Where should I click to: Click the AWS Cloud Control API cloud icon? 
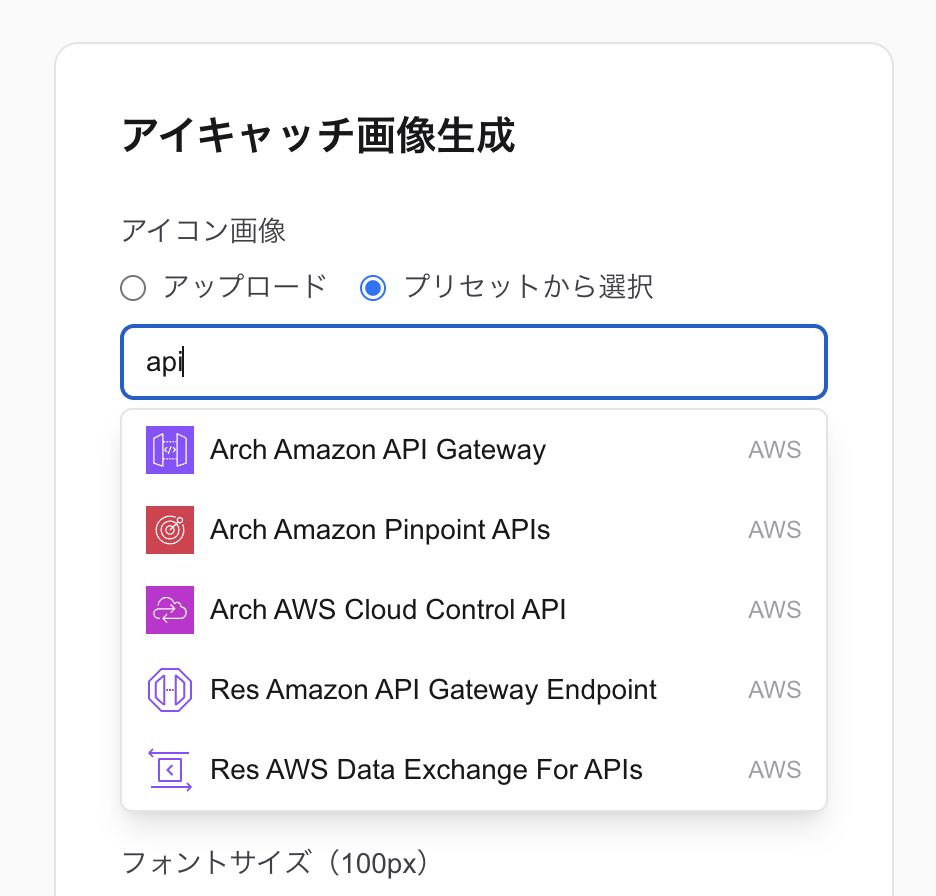click(170, 610)
